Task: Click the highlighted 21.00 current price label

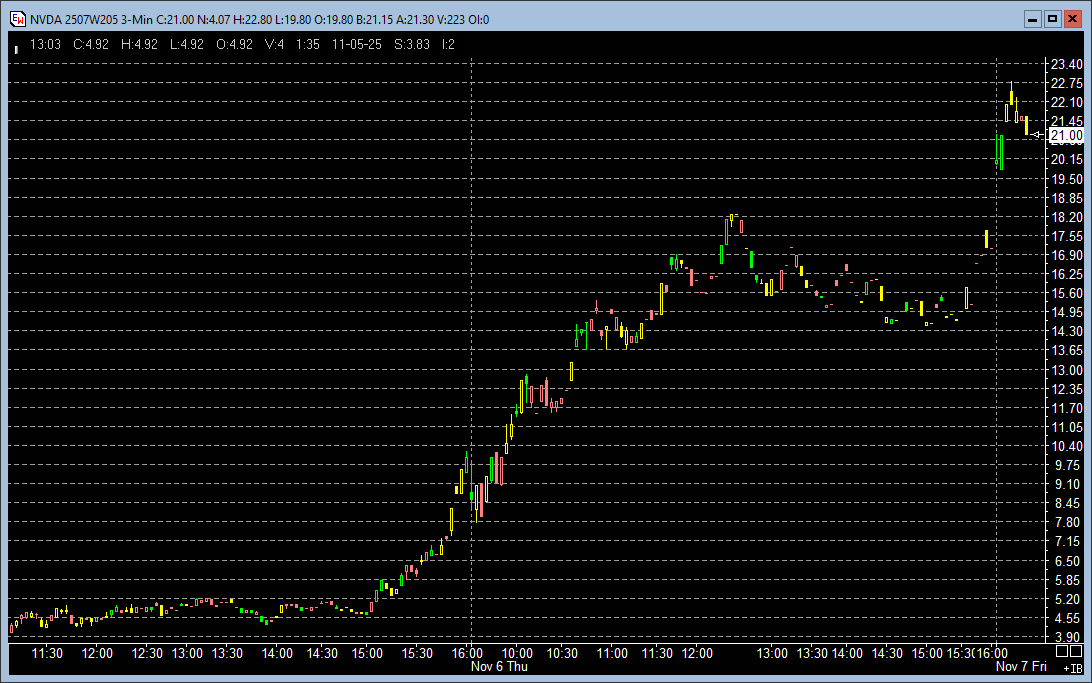Action: pos(1065,136)
